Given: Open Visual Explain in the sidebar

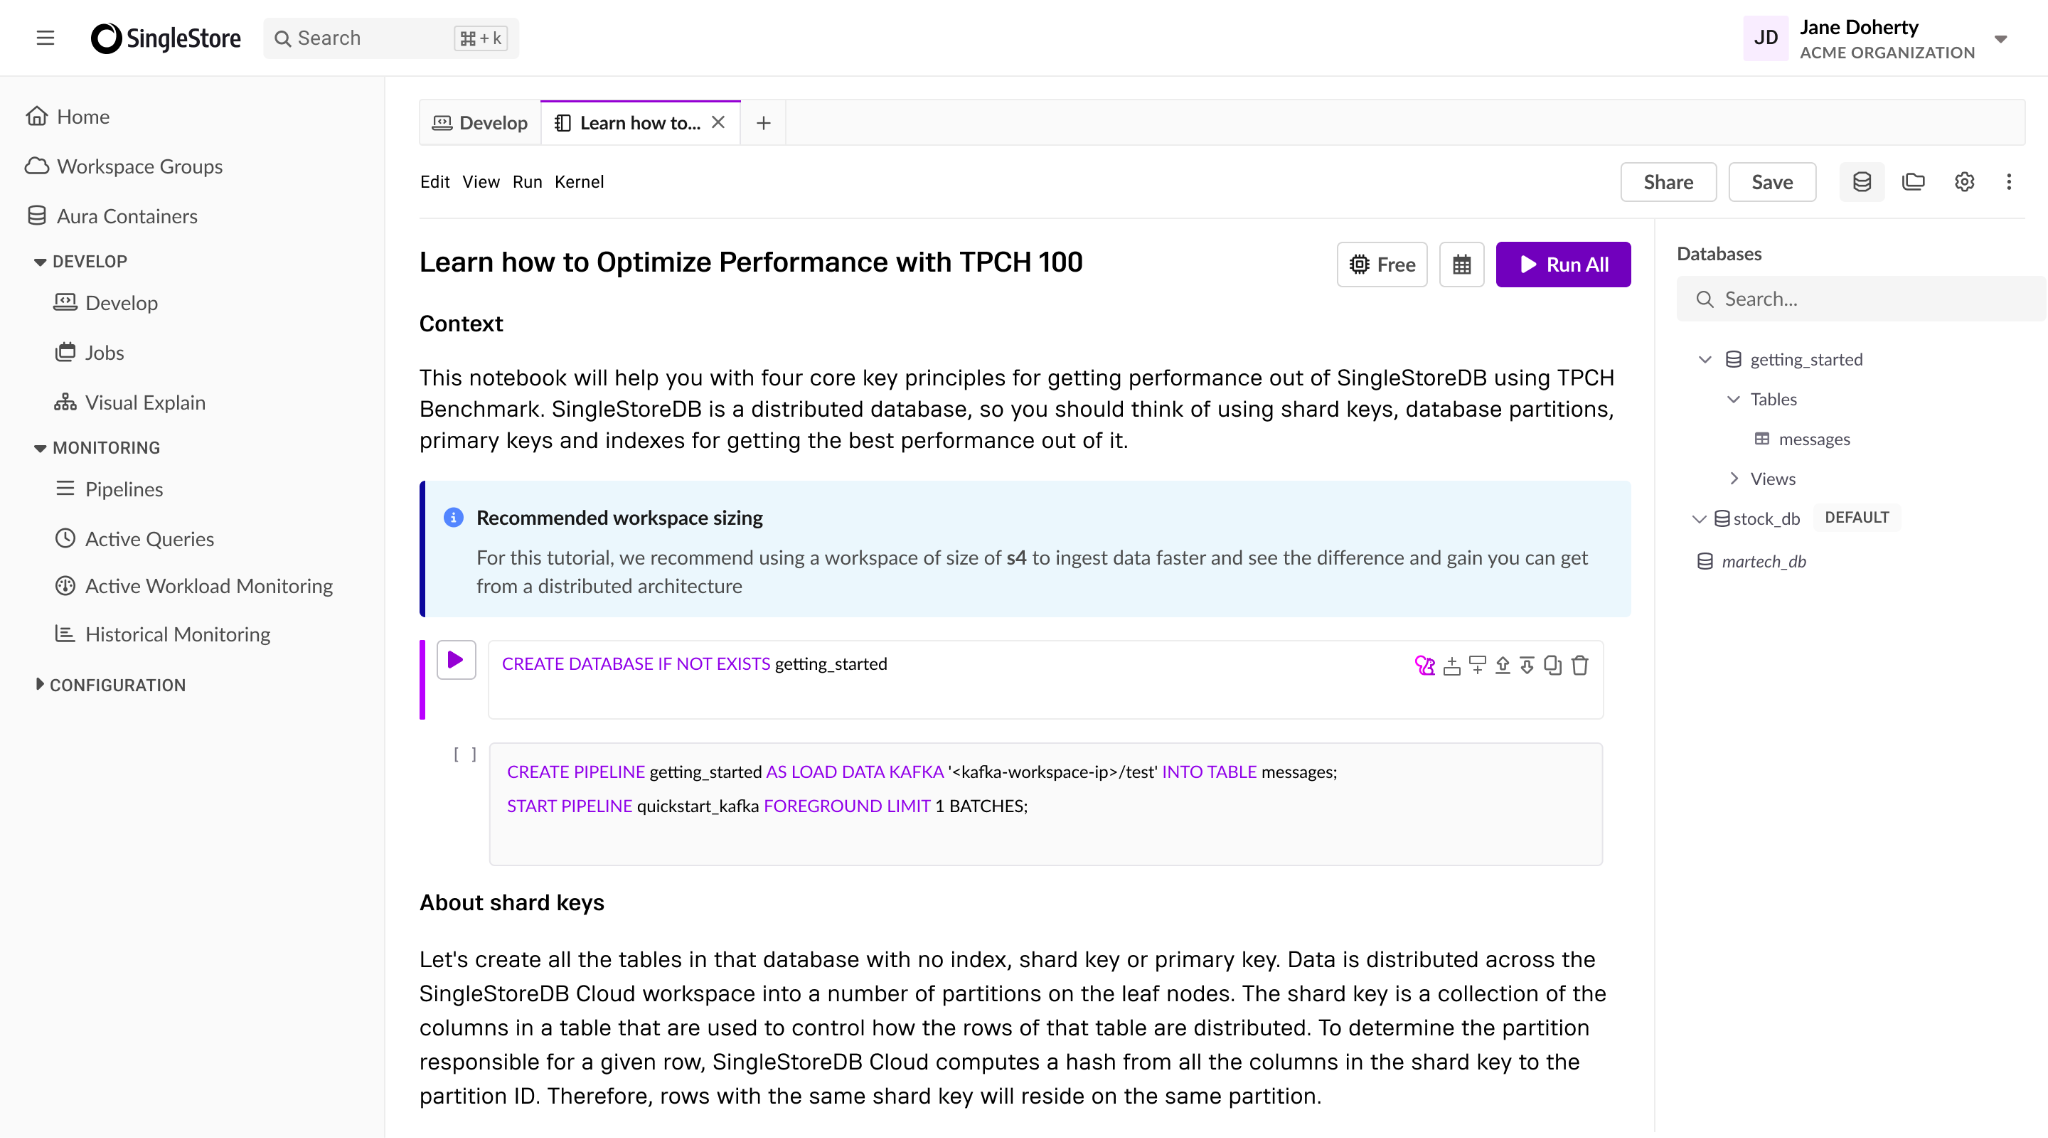Looking at the screenshot, I should pos(130,403).
